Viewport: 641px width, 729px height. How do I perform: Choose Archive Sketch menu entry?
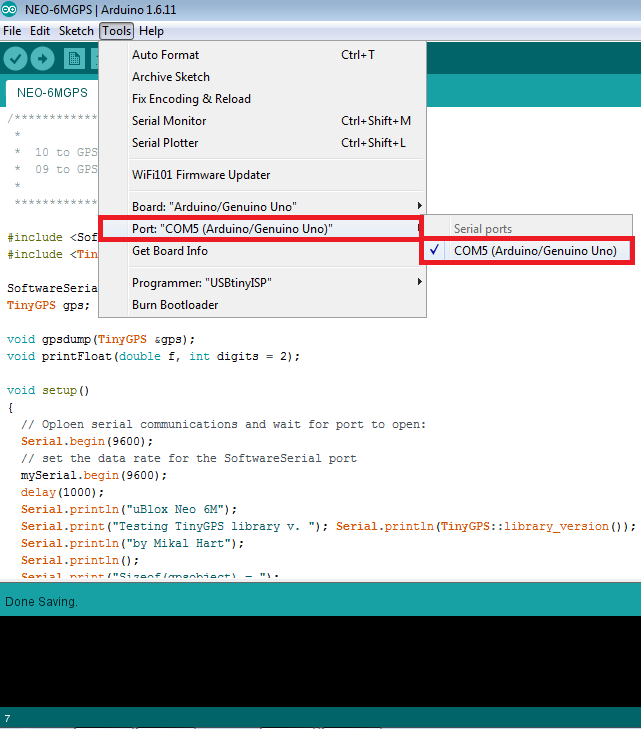pos(262,77)
